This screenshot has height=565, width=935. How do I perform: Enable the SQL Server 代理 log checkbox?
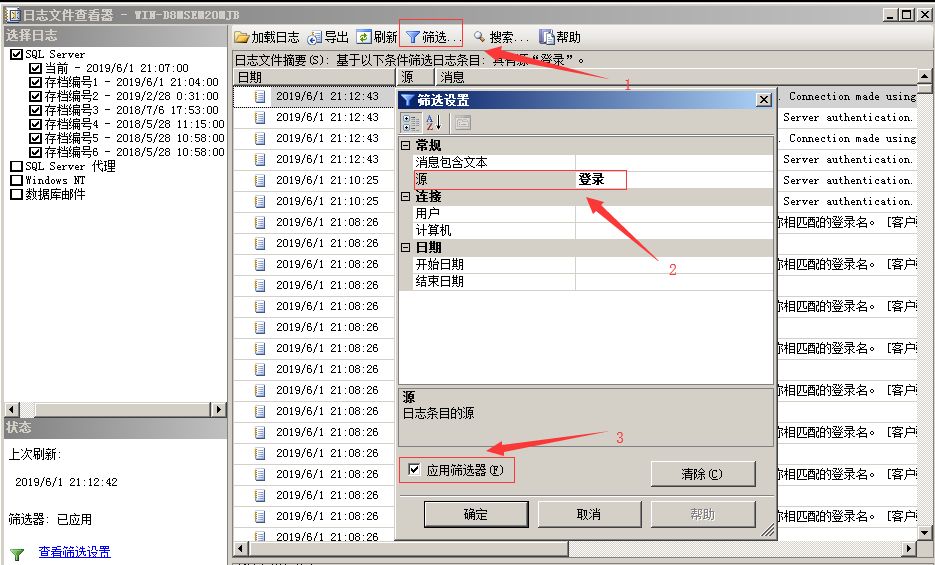coord(17,166)
